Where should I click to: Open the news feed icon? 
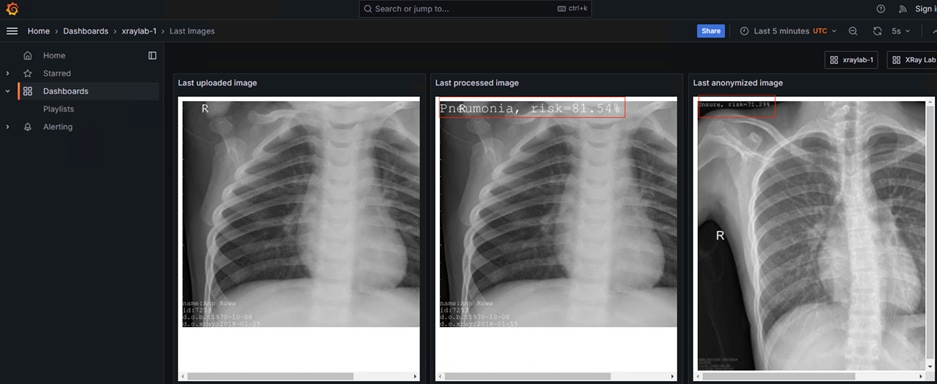coord(902,9)
